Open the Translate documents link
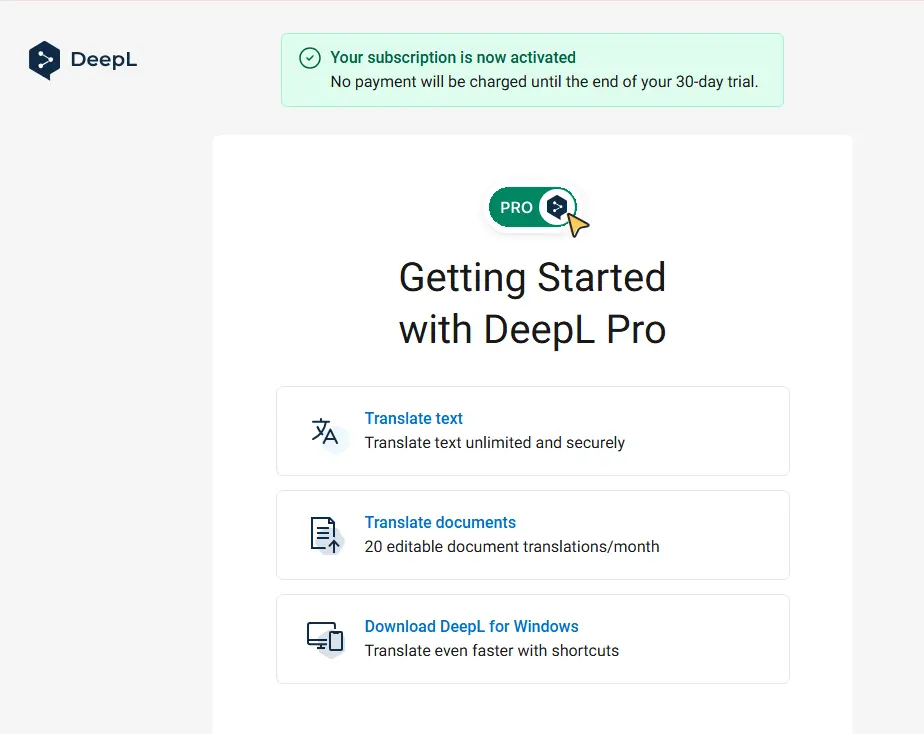The width and height of the screenshot is (924, 734). click(440, 523)
